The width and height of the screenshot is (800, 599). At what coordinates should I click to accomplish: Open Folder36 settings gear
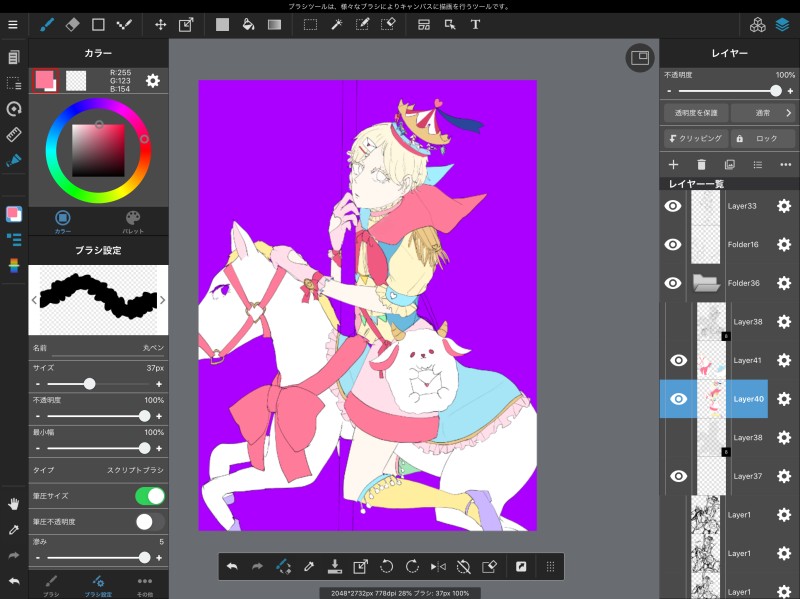pos(784,283)
